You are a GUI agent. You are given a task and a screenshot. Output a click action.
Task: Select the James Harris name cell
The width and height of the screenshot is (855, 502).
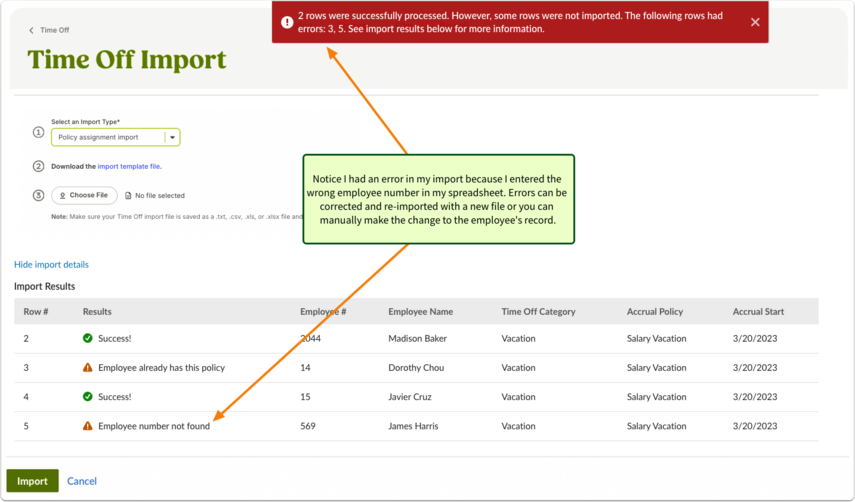(413, 426)
